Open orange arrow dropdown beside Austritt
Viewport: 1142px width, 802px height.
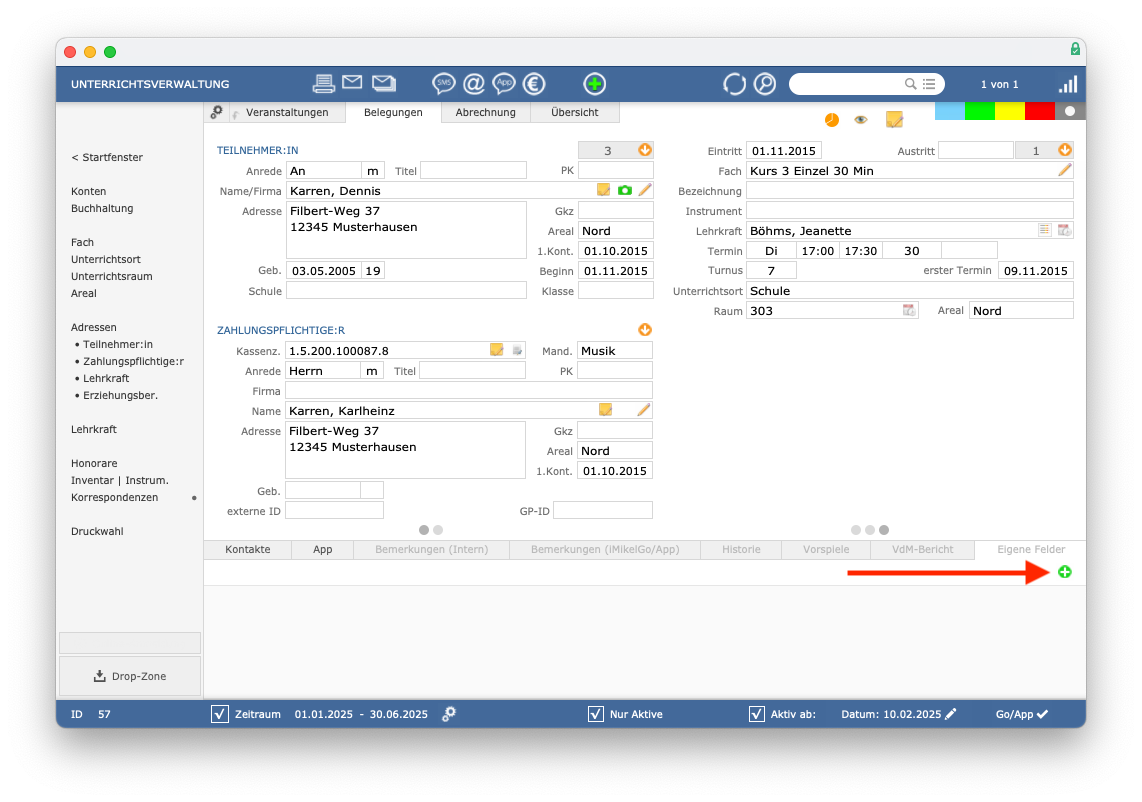(1065, 150)
